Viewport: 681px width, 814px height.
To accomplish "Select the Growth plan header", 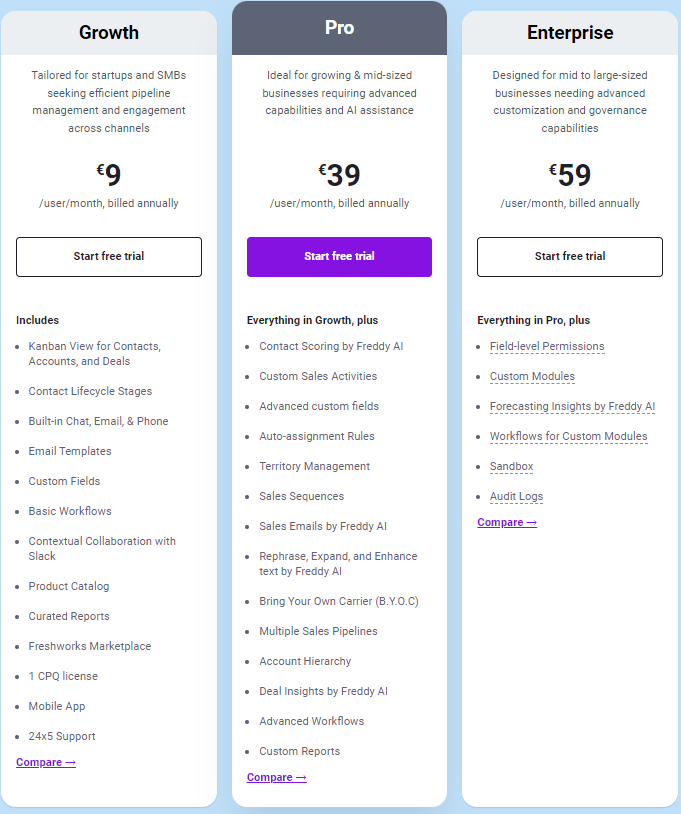I will click(109, 33).
